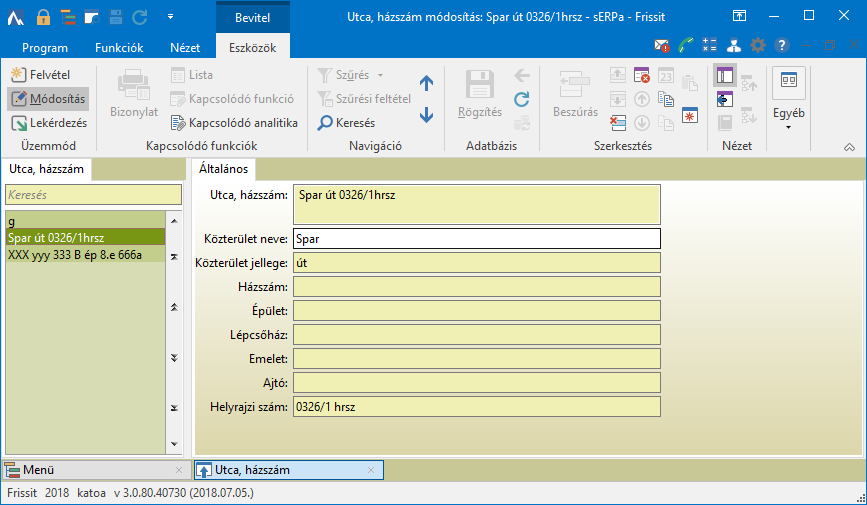Click the list scrollbar down arrow
Image resolution: width=867 pixels, height=505 pixels.
coord(174,442)
